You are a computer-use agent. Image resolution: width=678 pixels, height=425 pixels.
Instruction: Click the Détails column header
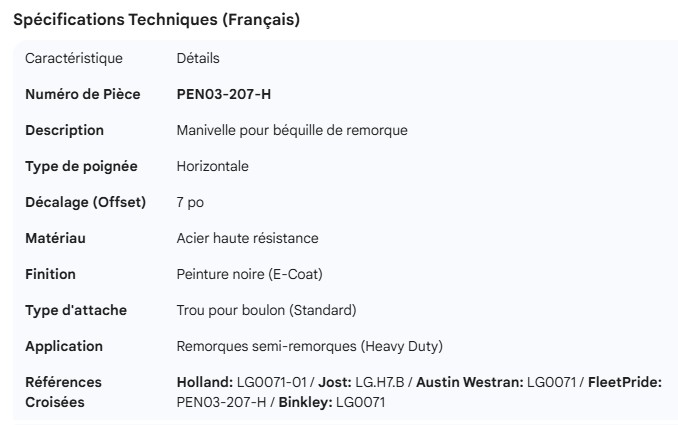click(198, 59)
